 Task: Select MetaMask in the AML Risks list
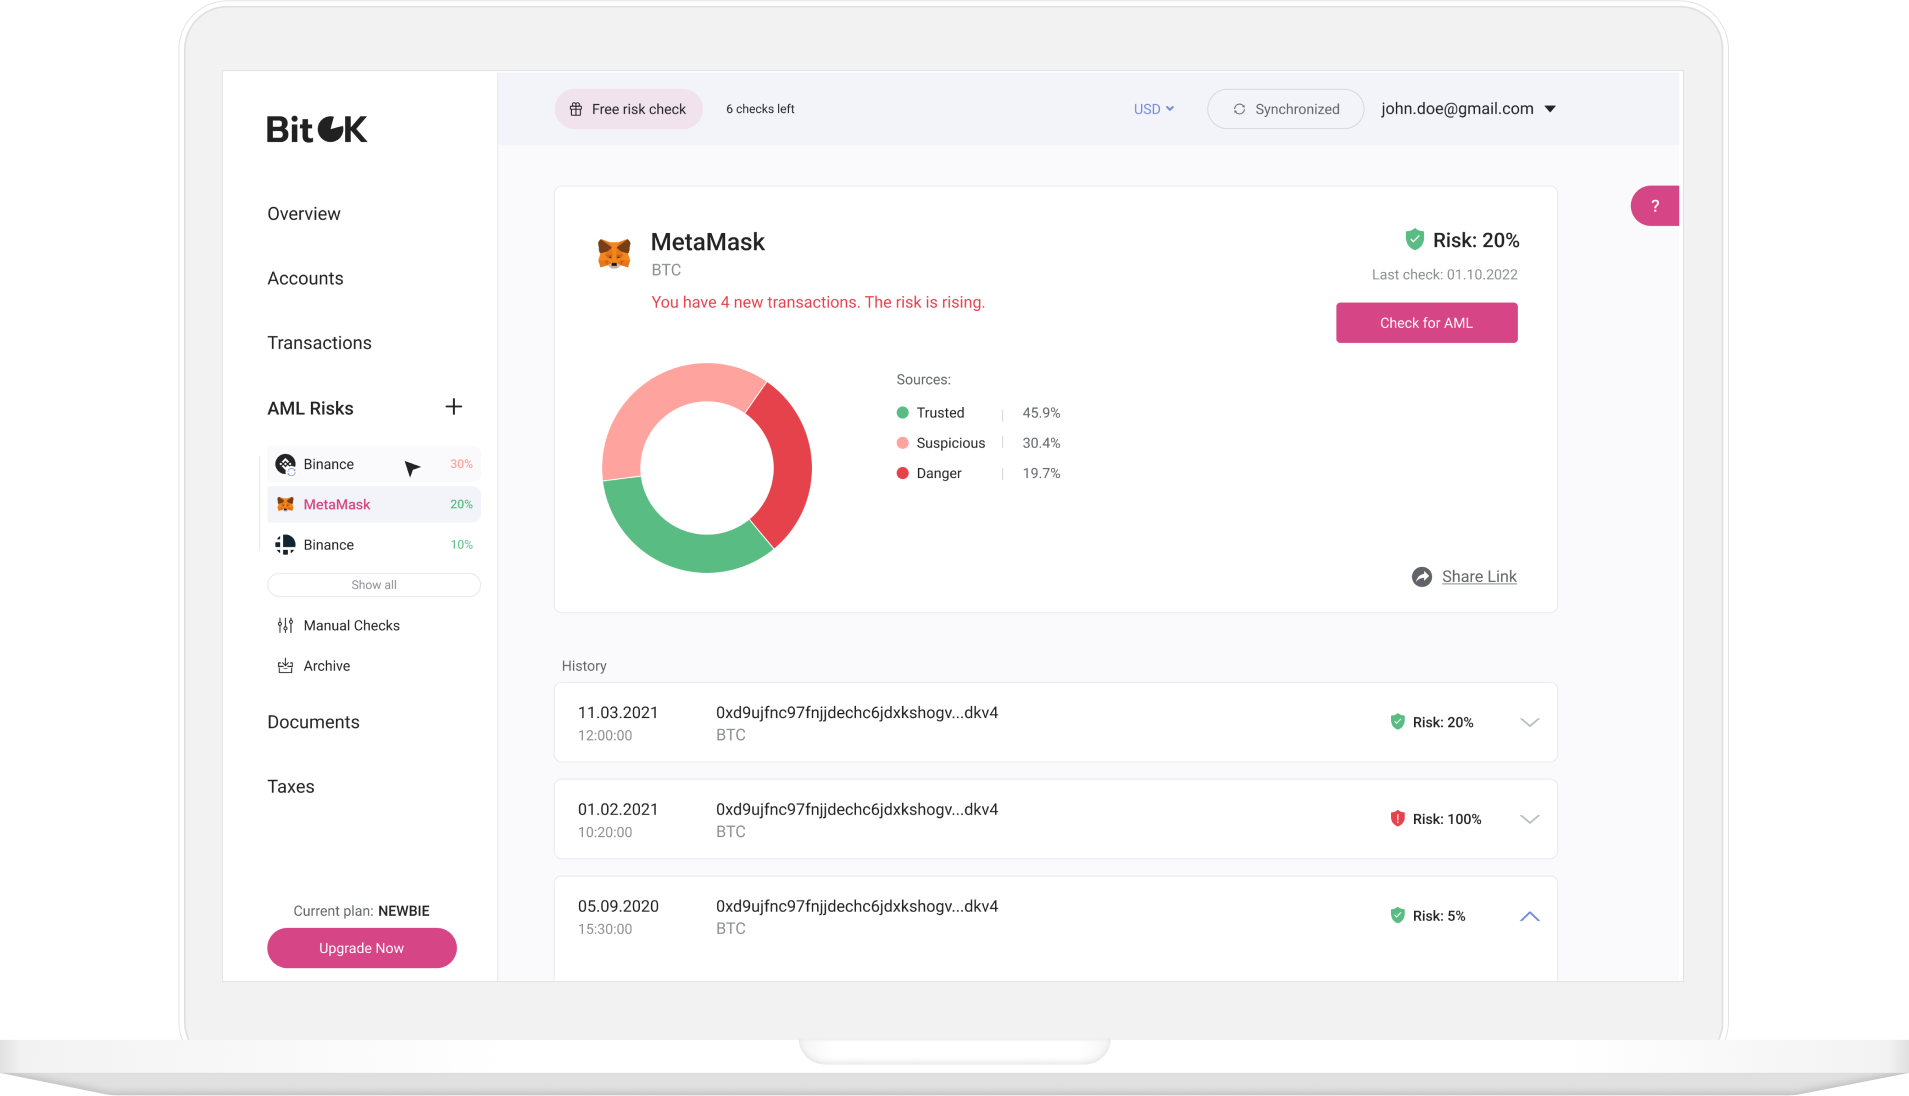pyautogui.click(x=337, y=504)
